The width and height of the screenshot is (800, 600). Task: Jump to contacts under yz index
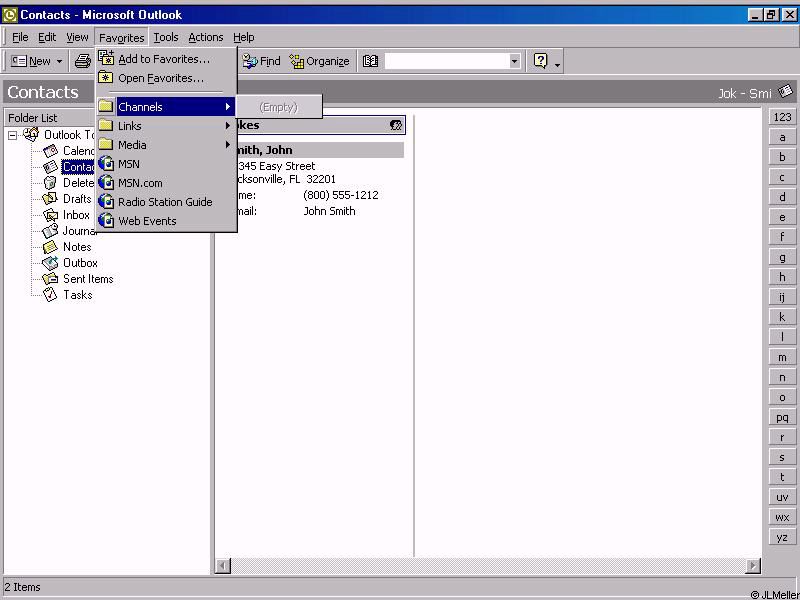782,537
